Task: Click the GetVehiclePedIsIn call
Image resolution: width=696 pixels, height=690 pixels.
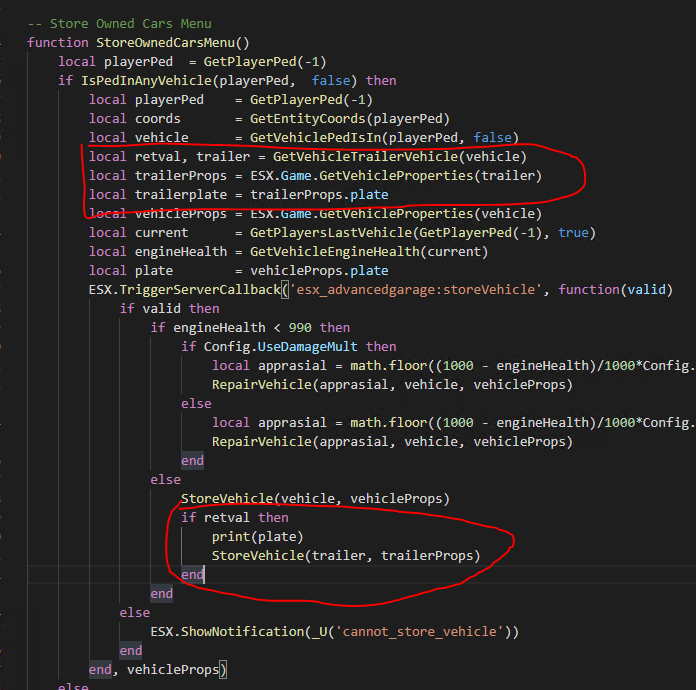Action: 384,138
